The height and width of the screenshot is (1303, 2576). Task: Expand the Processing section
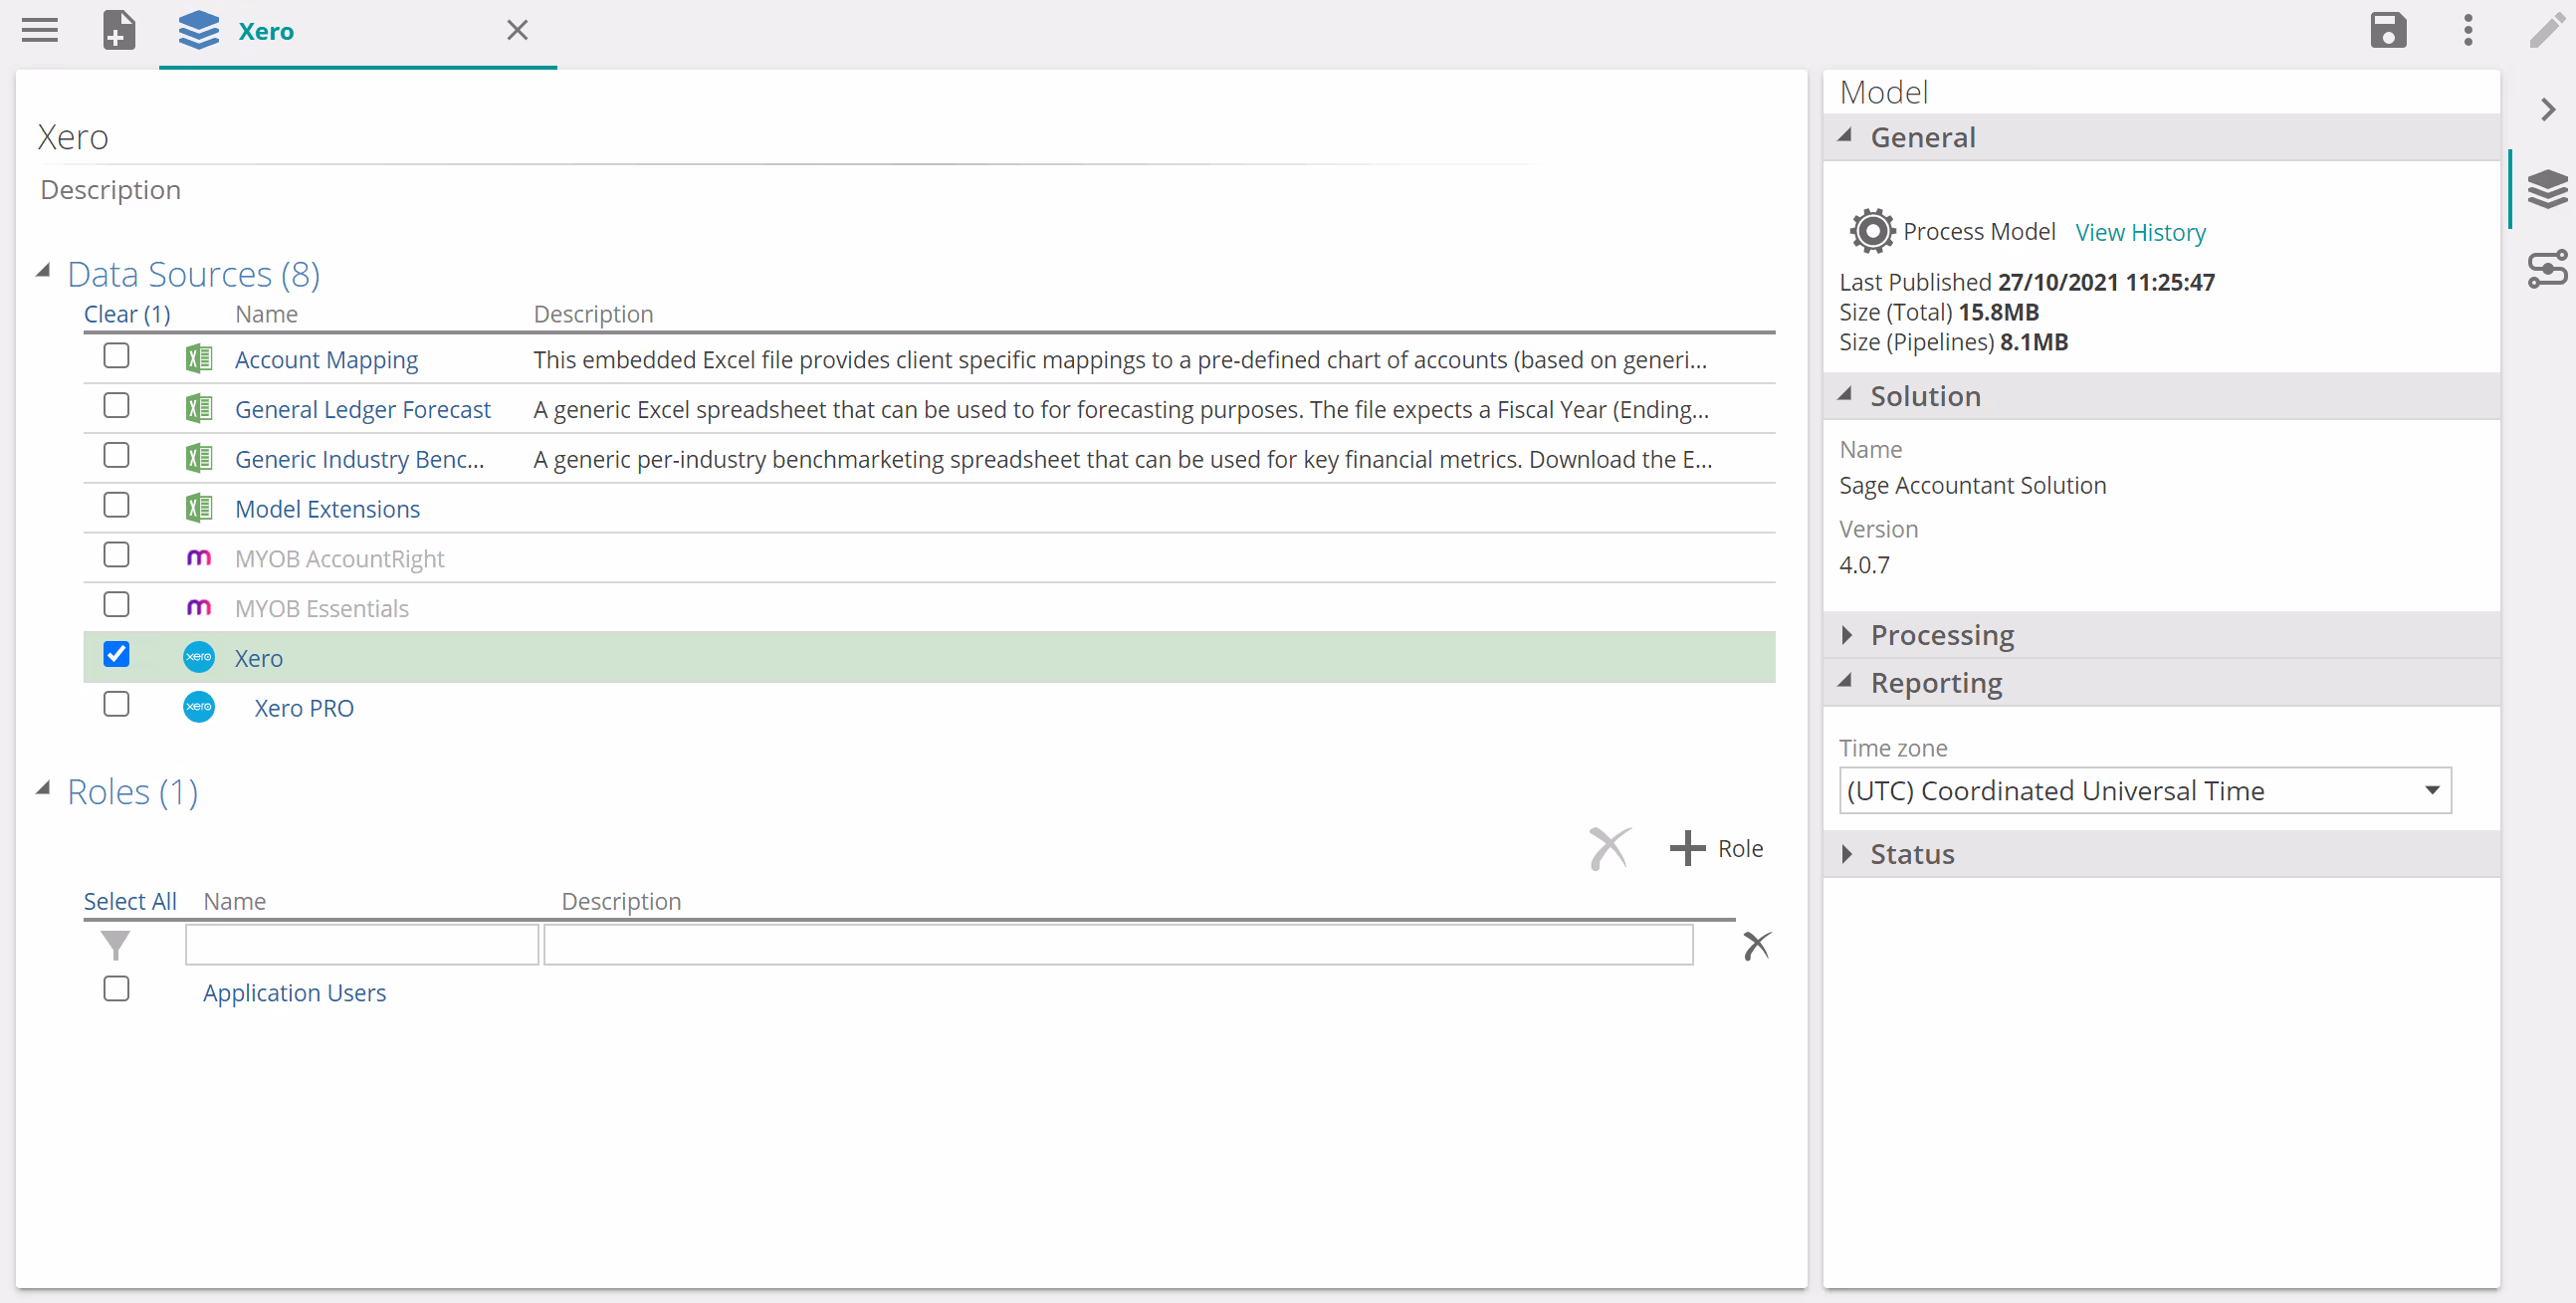[x=1941, y=635]
